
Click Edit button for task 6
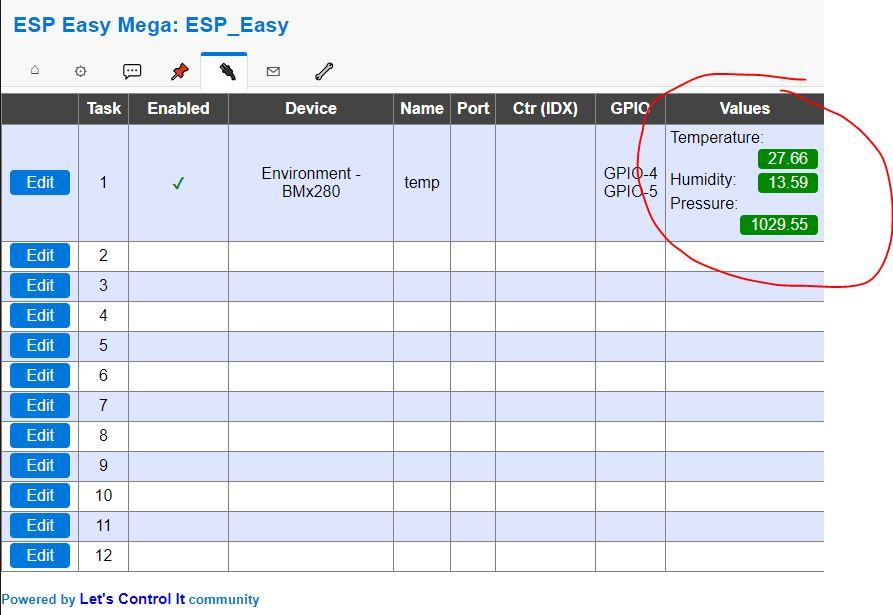click(40, 375)
